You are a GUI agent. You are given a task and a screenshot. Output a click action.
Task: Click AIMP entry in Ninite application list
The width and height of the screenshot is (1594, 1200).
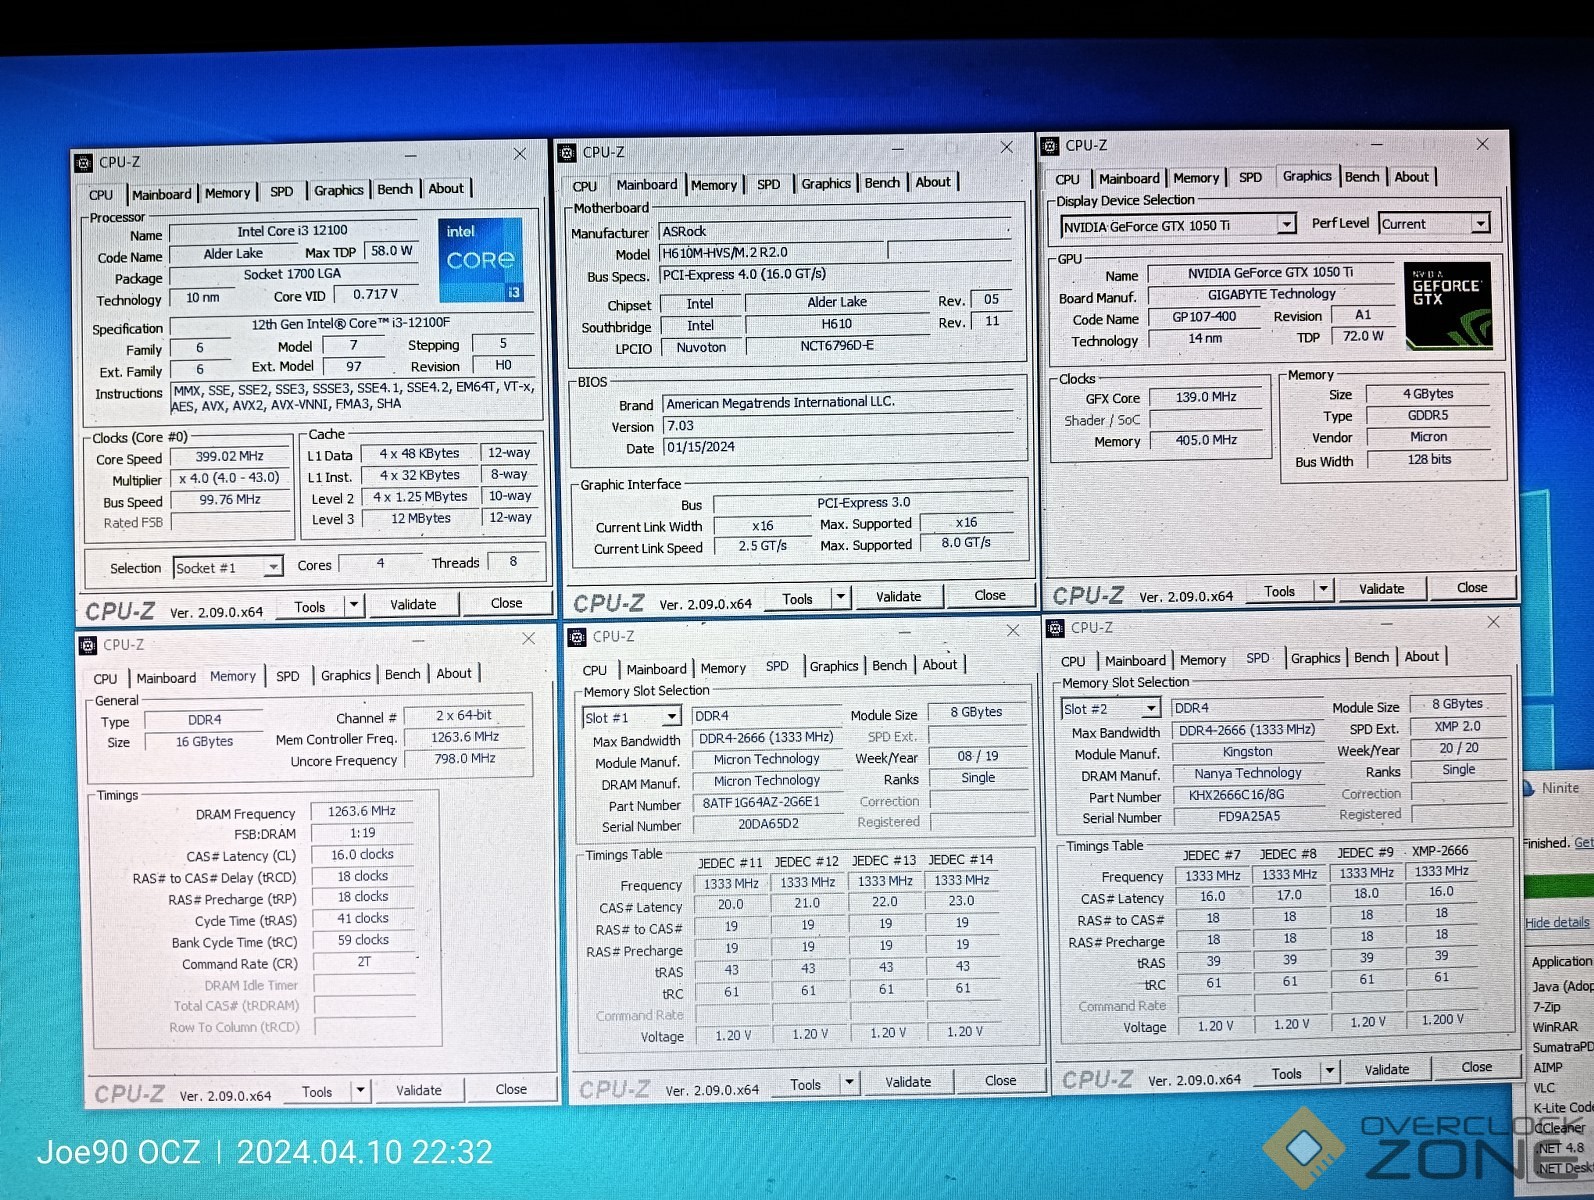(x=1548, y=1067)
